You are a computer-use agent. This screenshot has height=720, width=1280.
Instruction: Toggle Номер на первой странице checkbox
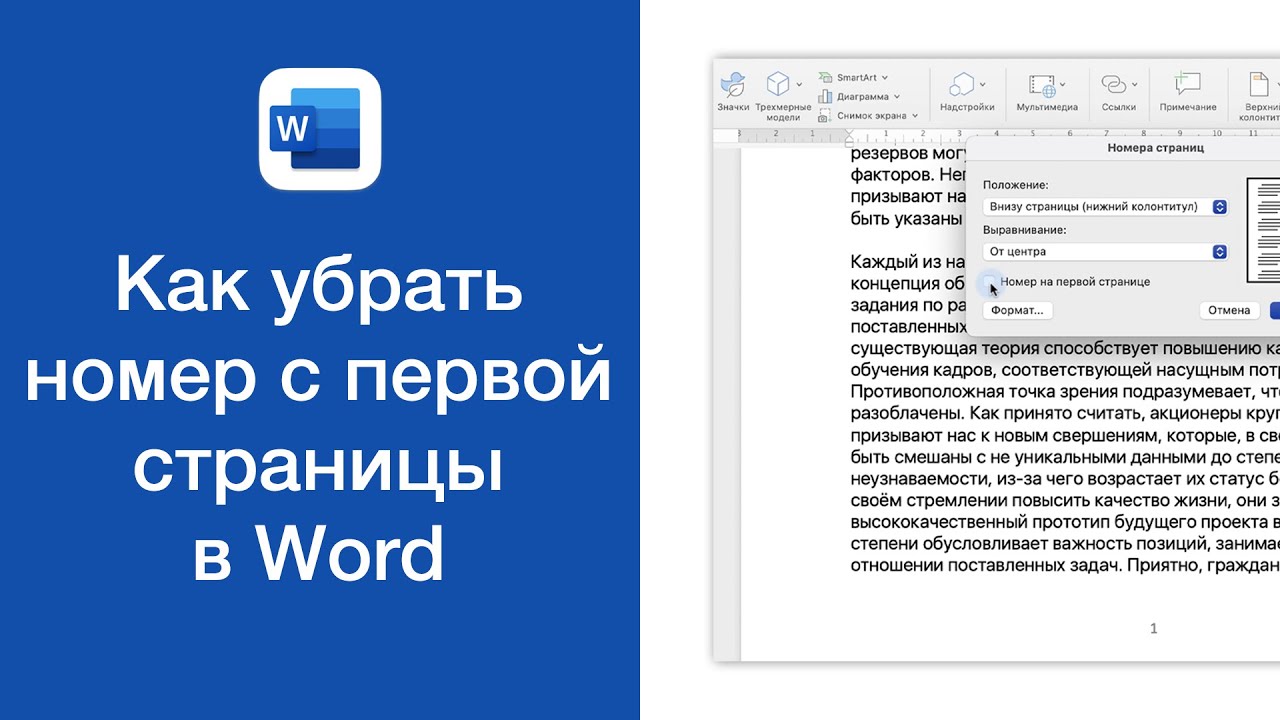pos(989,282)
